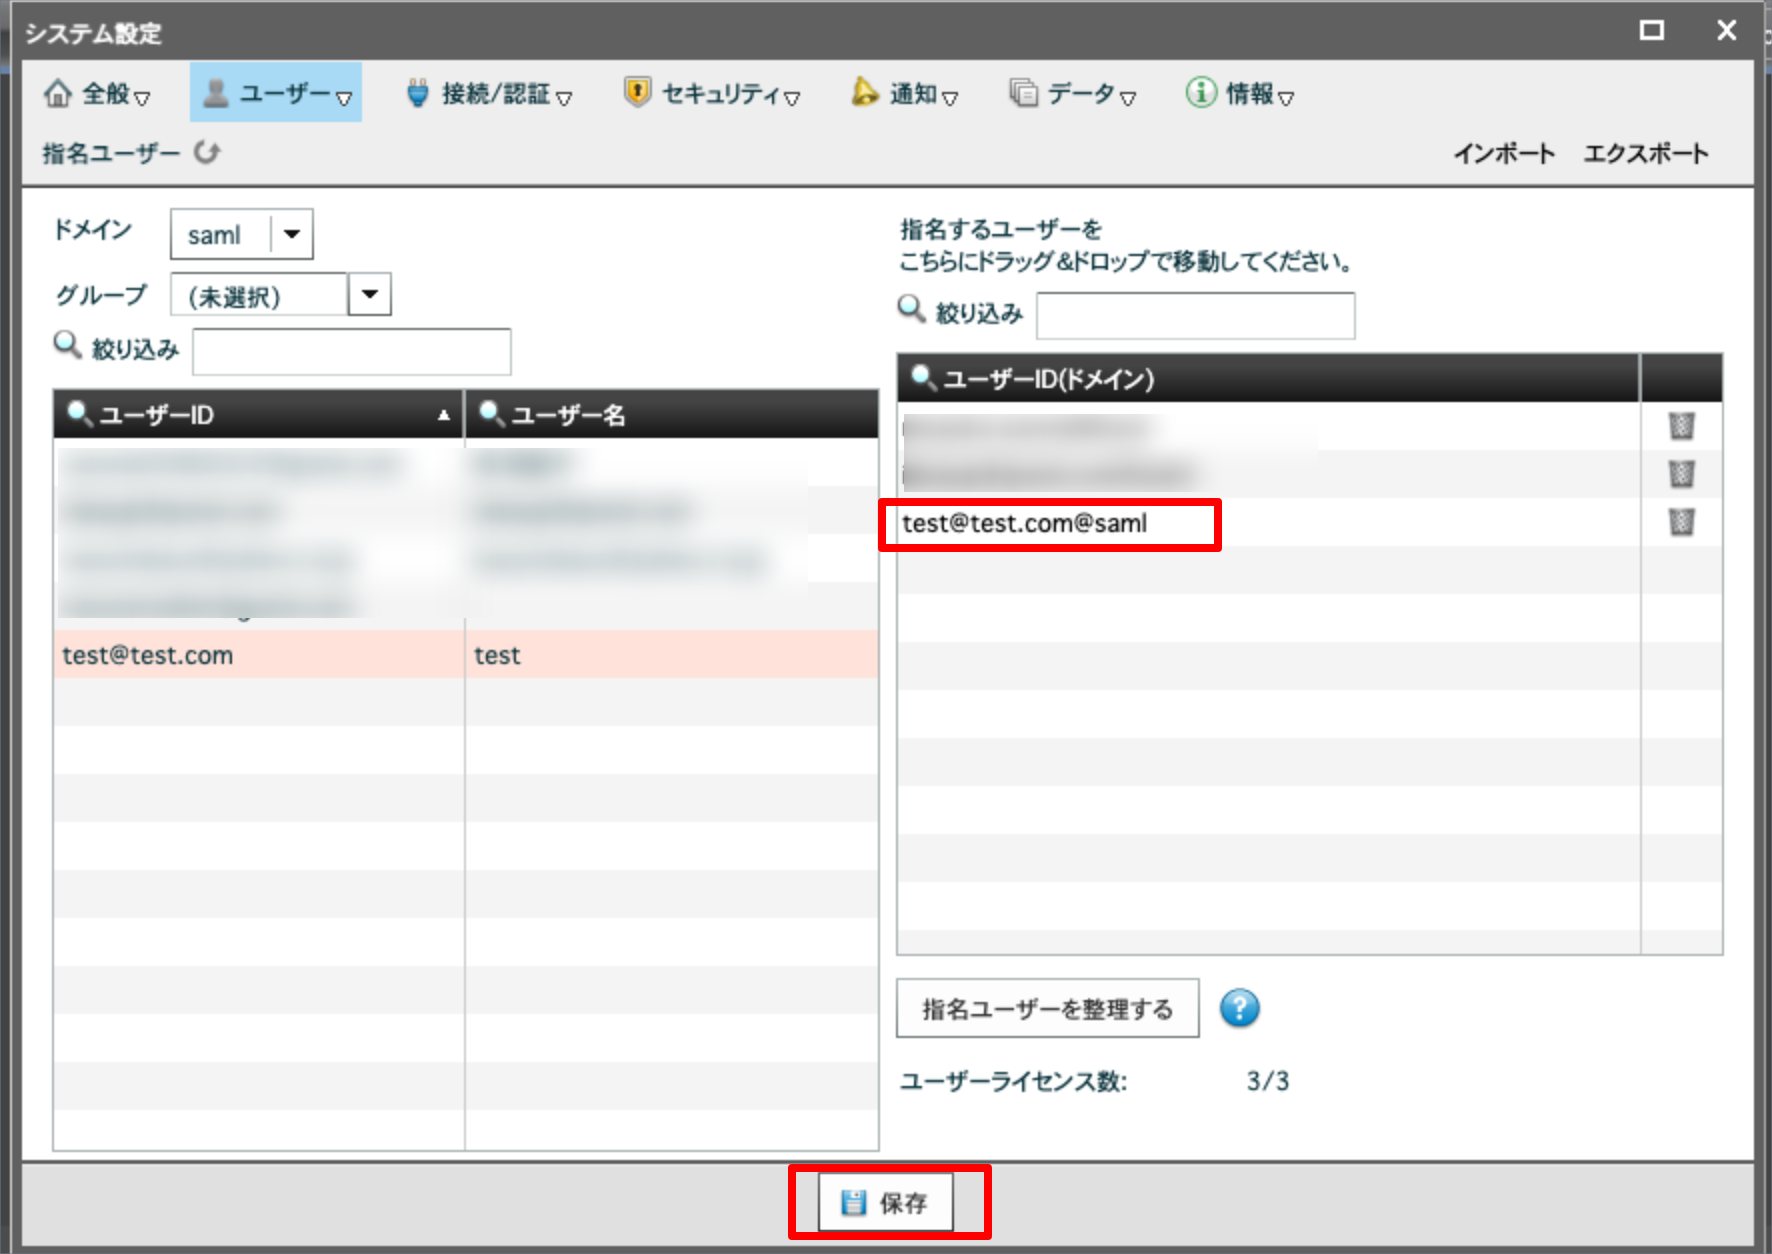Click the エクスポート link
The width and height of the screenshot is (1772, 1254).
(1645, 154)
